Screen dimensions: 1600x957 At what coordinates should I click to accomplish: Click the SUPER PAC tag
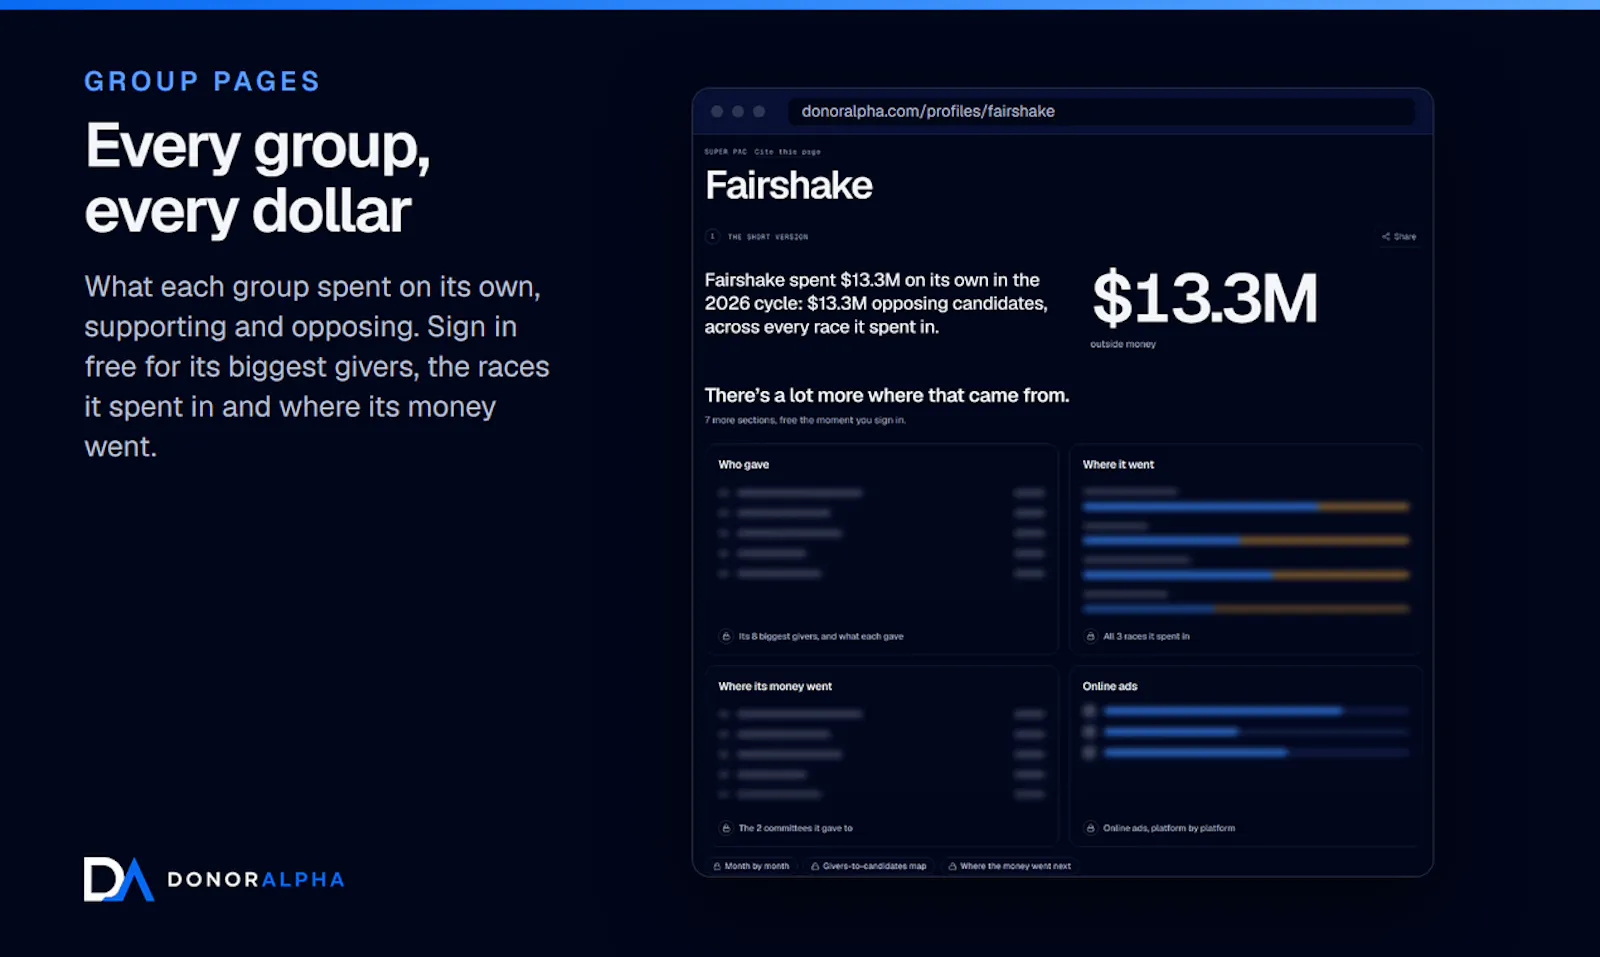coord(725,152)
